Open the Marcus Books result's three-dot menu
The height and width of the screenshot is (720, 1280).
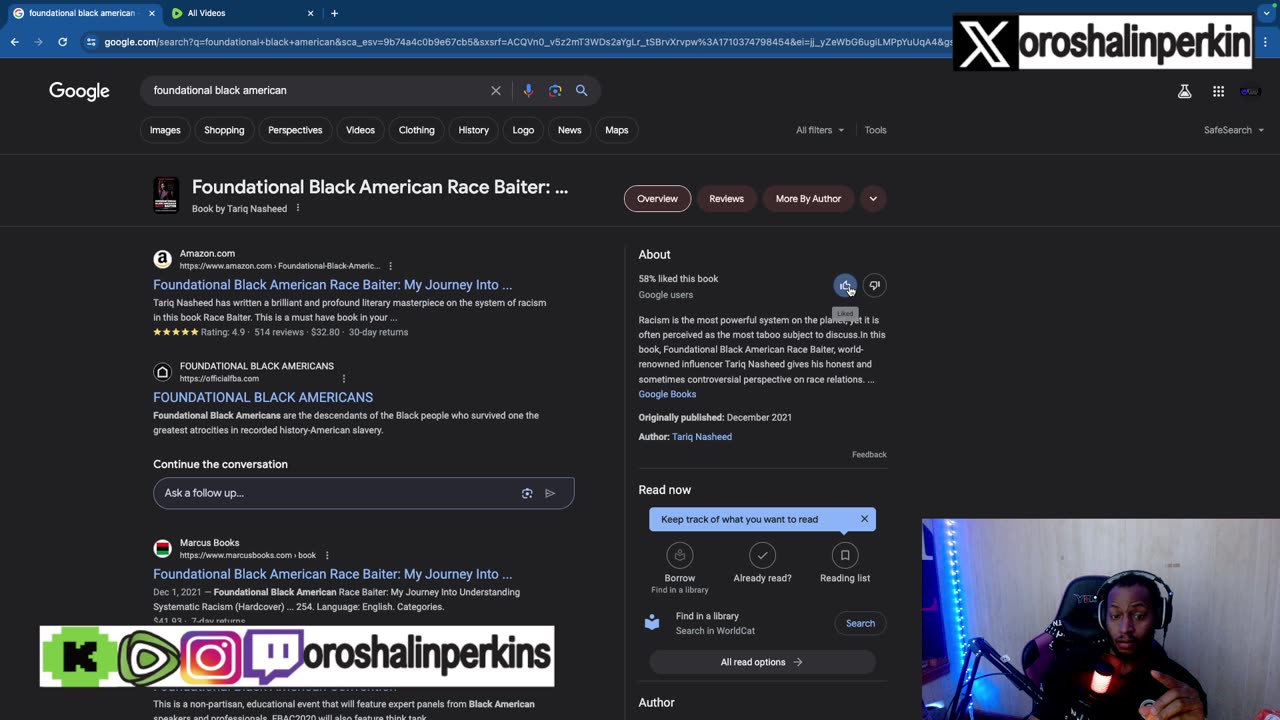click(x=327, y=555)
